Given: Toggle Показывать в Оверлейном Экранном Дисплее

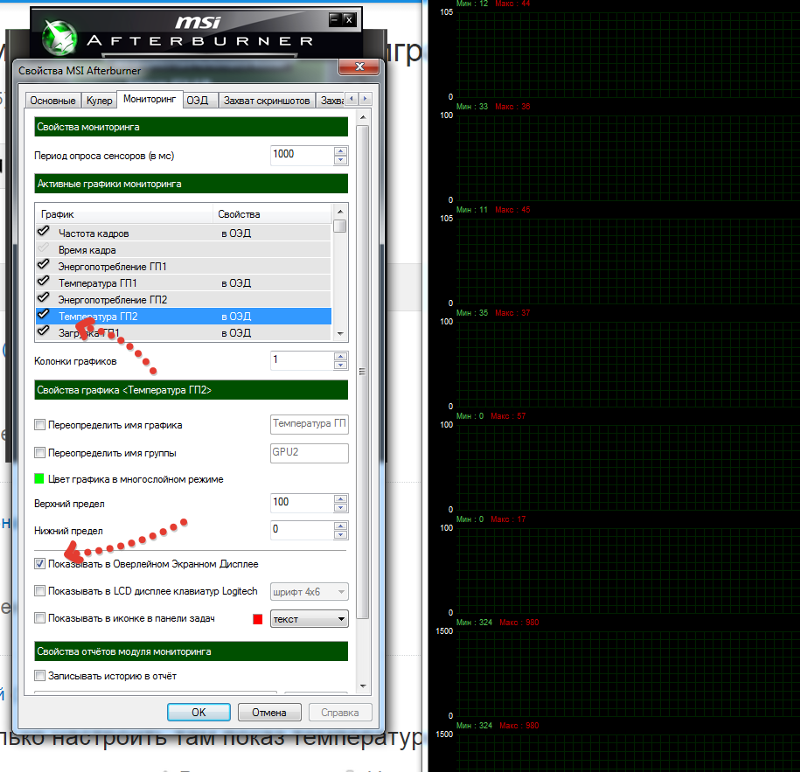Looking at the screenshot, I should tap(40, 564).
